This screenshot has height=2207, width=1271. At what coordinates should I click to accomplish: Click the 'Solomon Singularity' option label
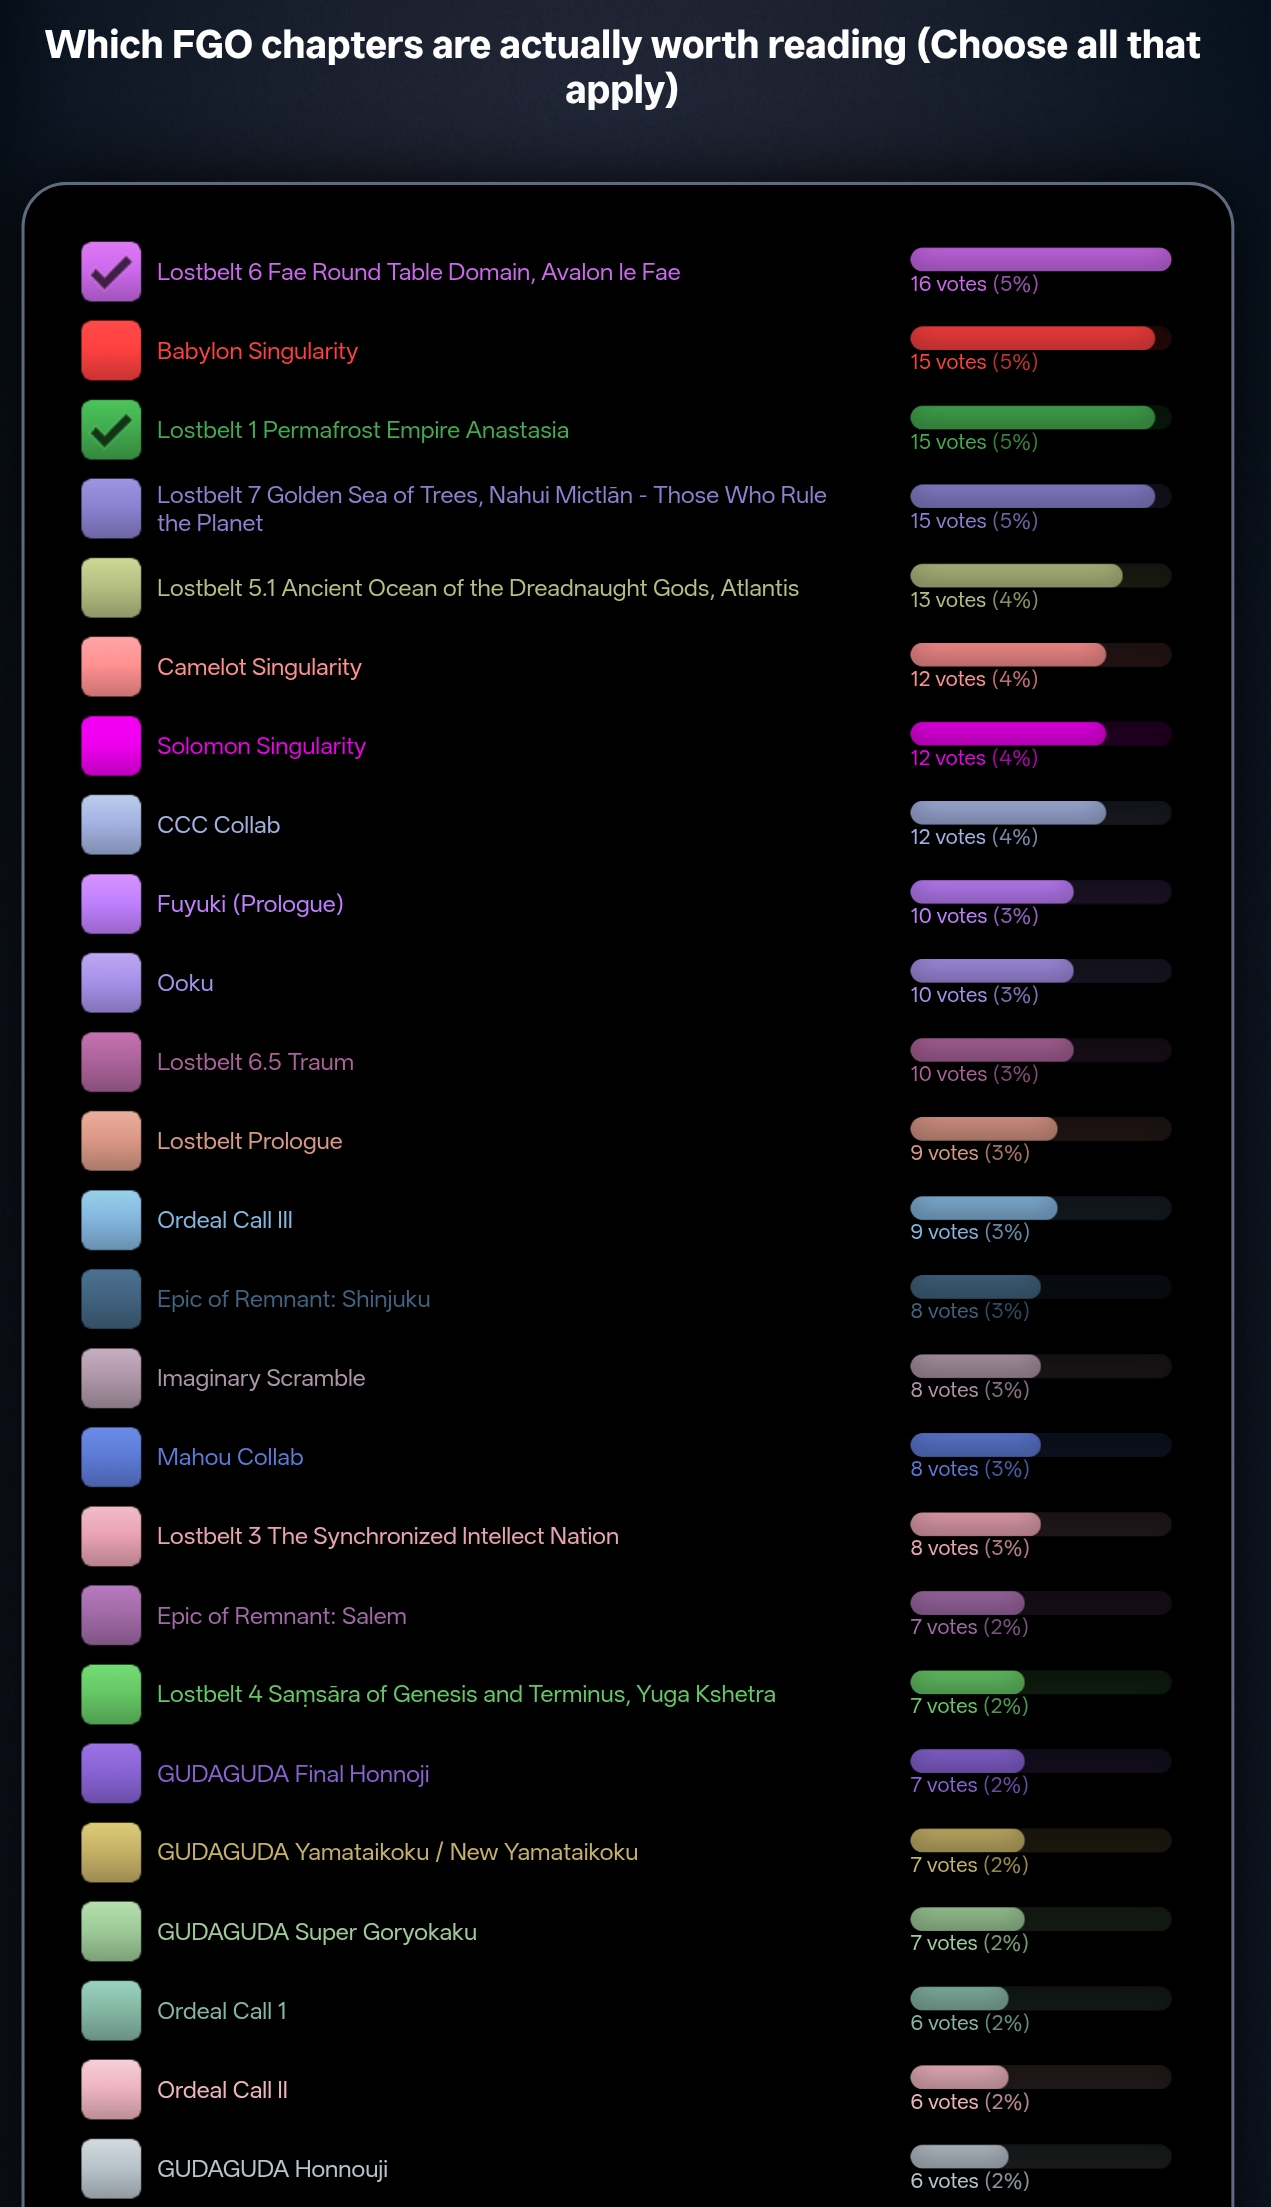[x=261, y=746]
